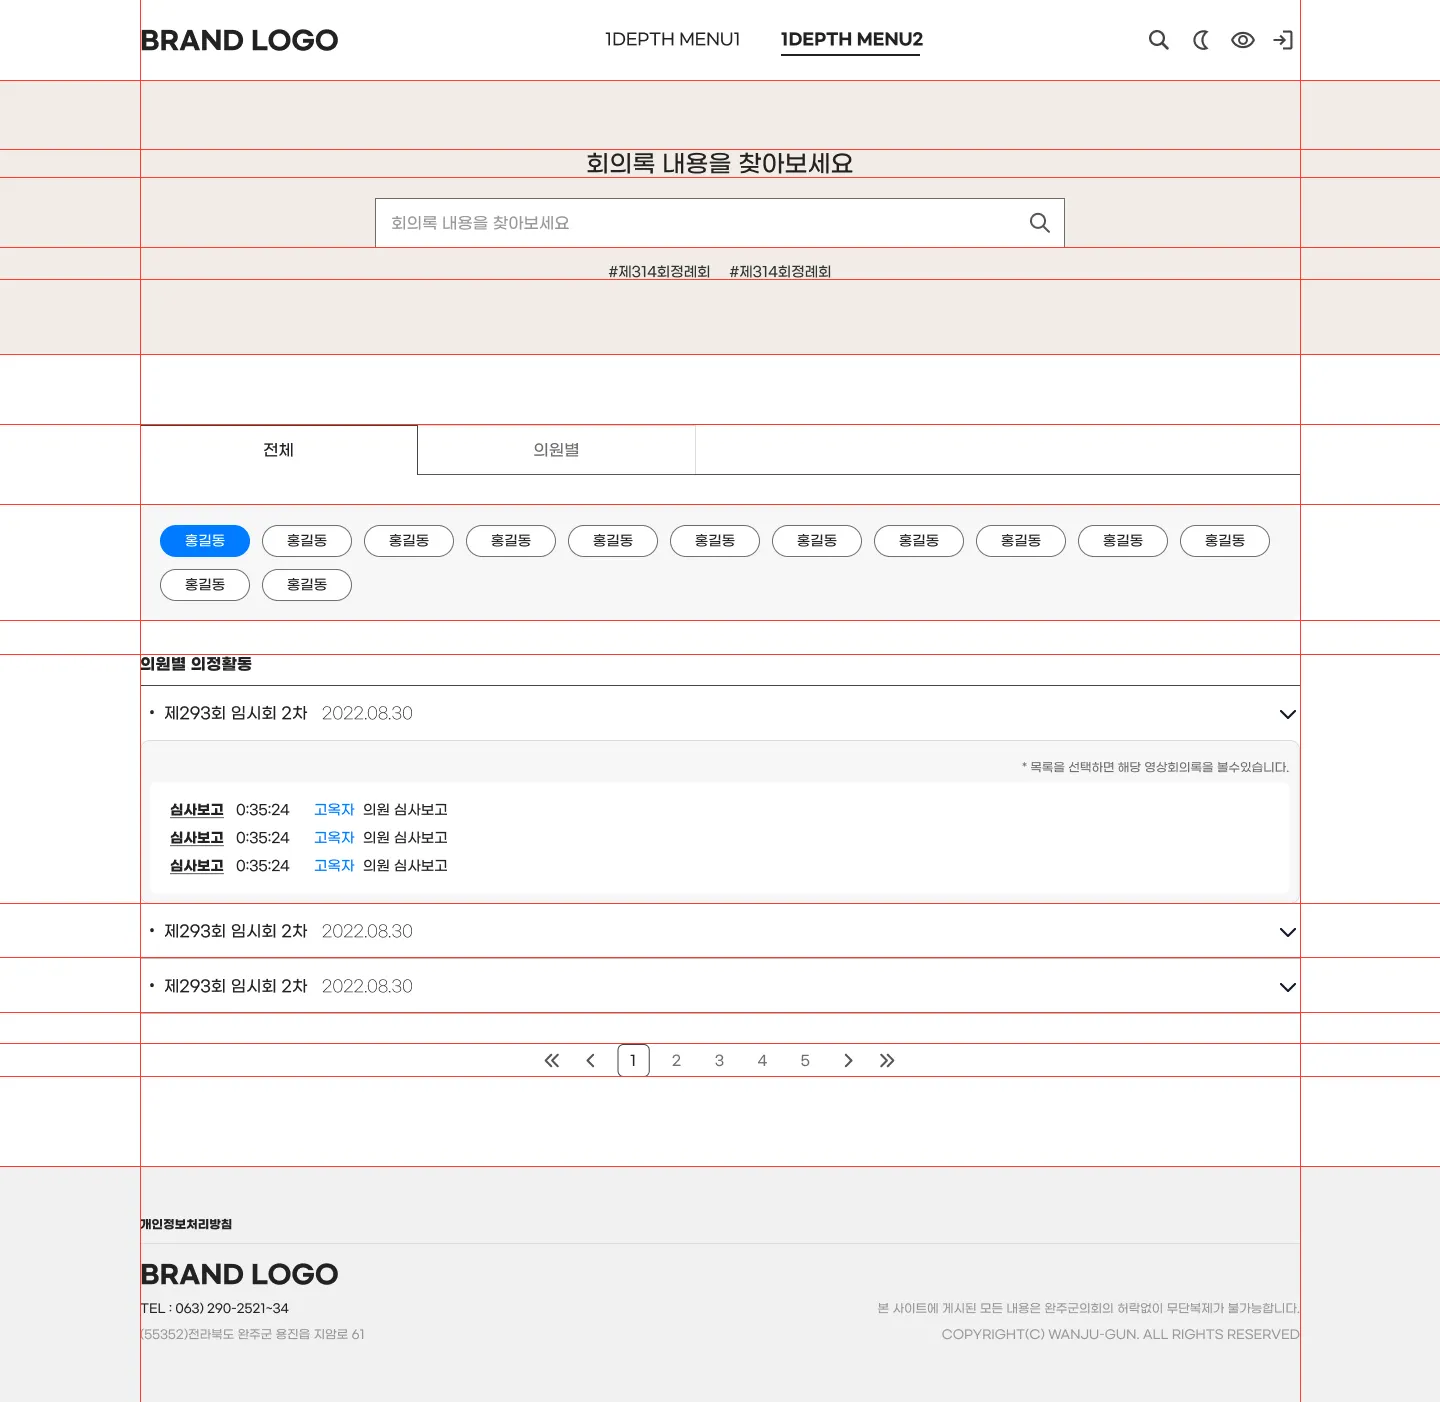Screen dimensions: 1440x1402
Task: Click the 의원별 의정활동 heading
Action: tap(196, 664)
